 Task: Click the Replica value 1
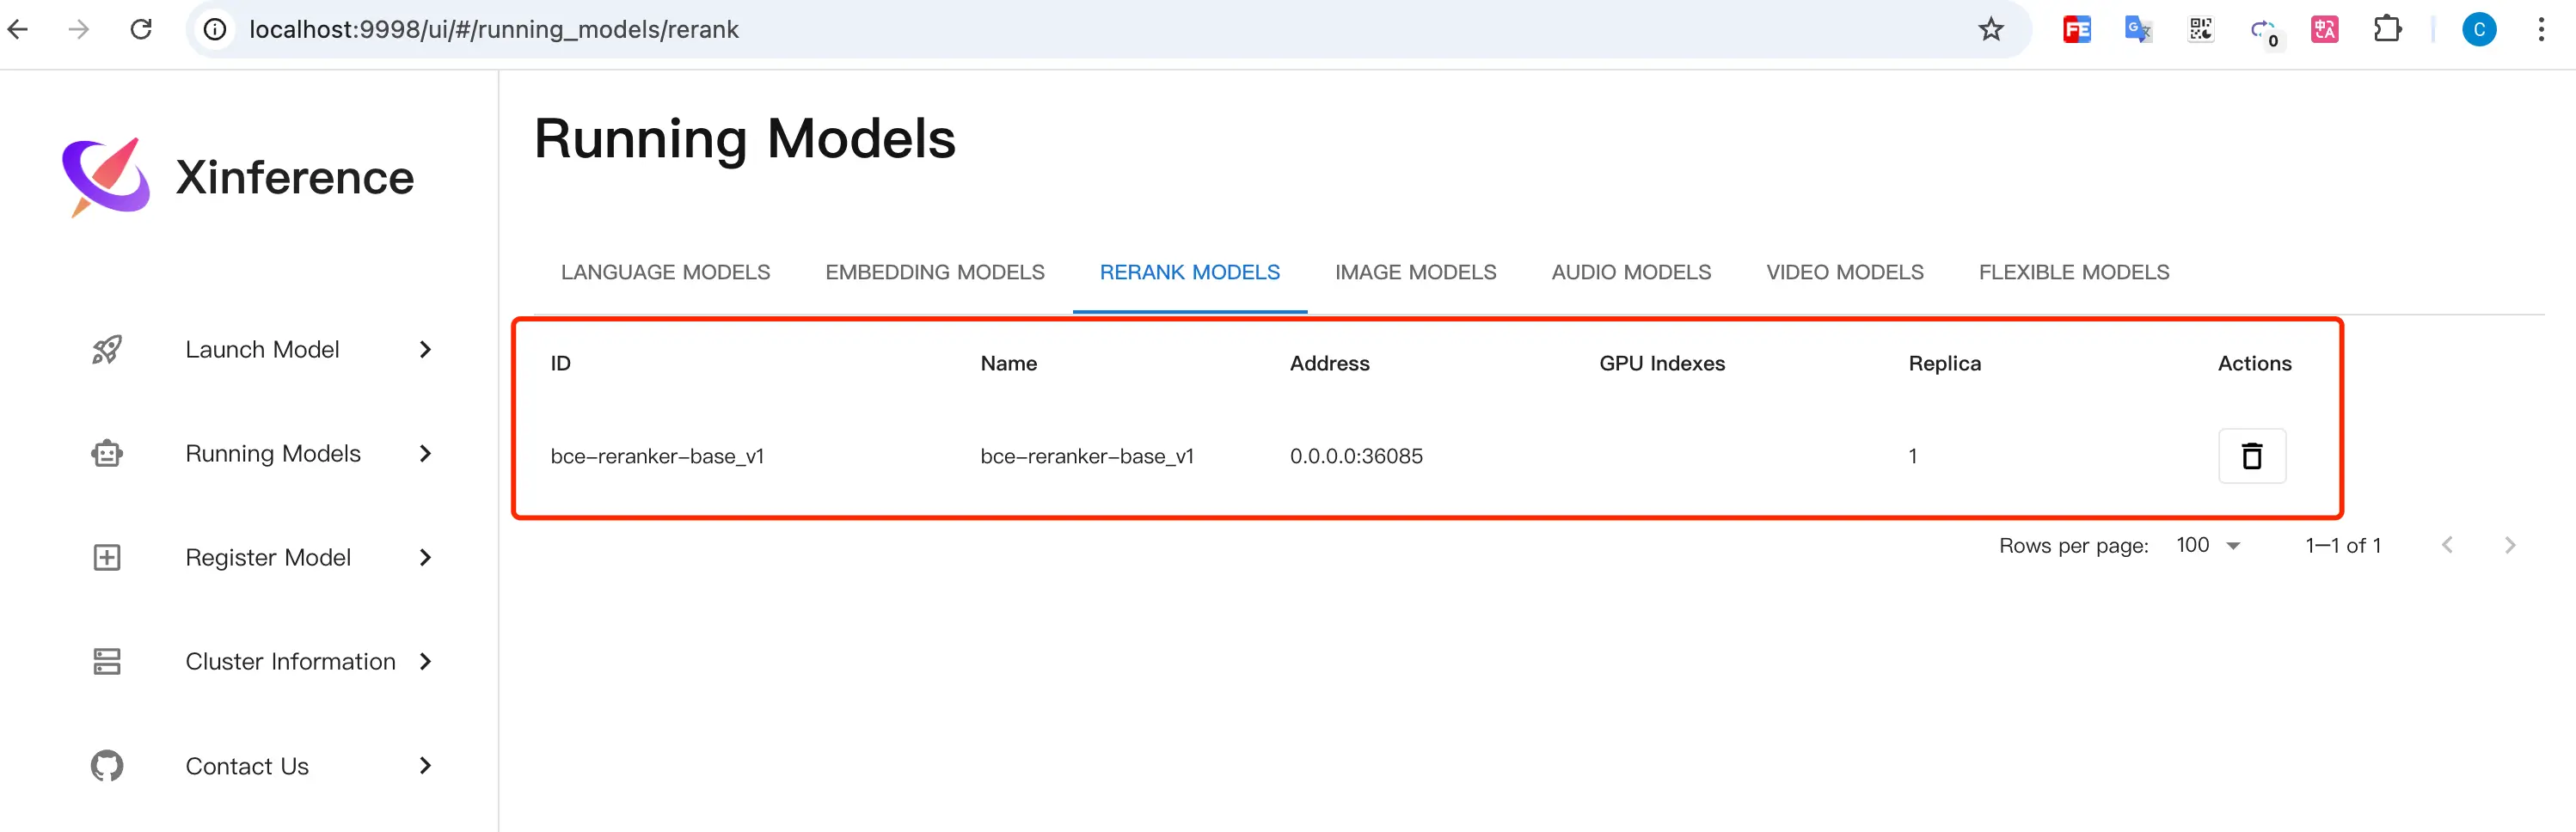[x=1913, y=456]
